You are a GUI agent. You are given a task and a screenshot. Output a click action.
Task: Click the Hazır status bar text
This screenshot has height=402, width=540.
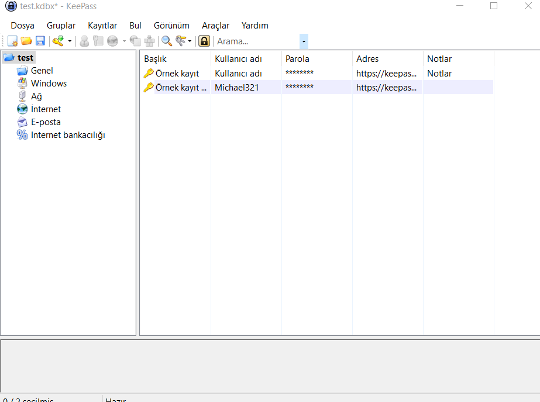(x=116, y=400)
